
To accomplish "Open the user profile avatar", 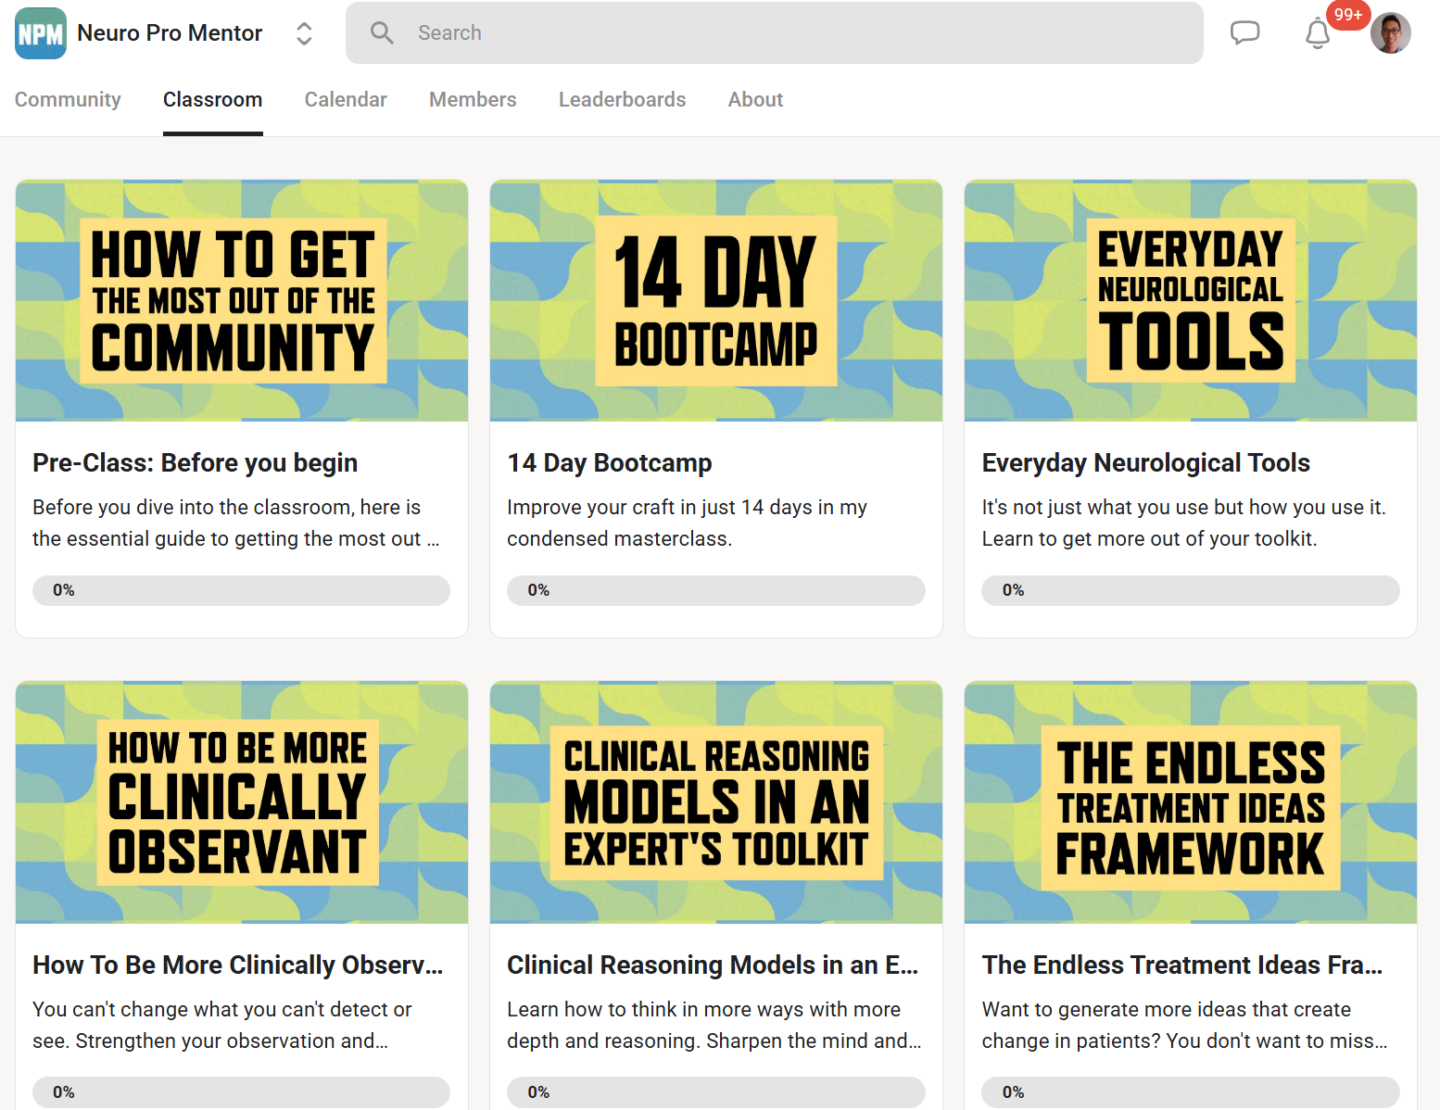I will pyautogui.click(x=1390, y=34).
